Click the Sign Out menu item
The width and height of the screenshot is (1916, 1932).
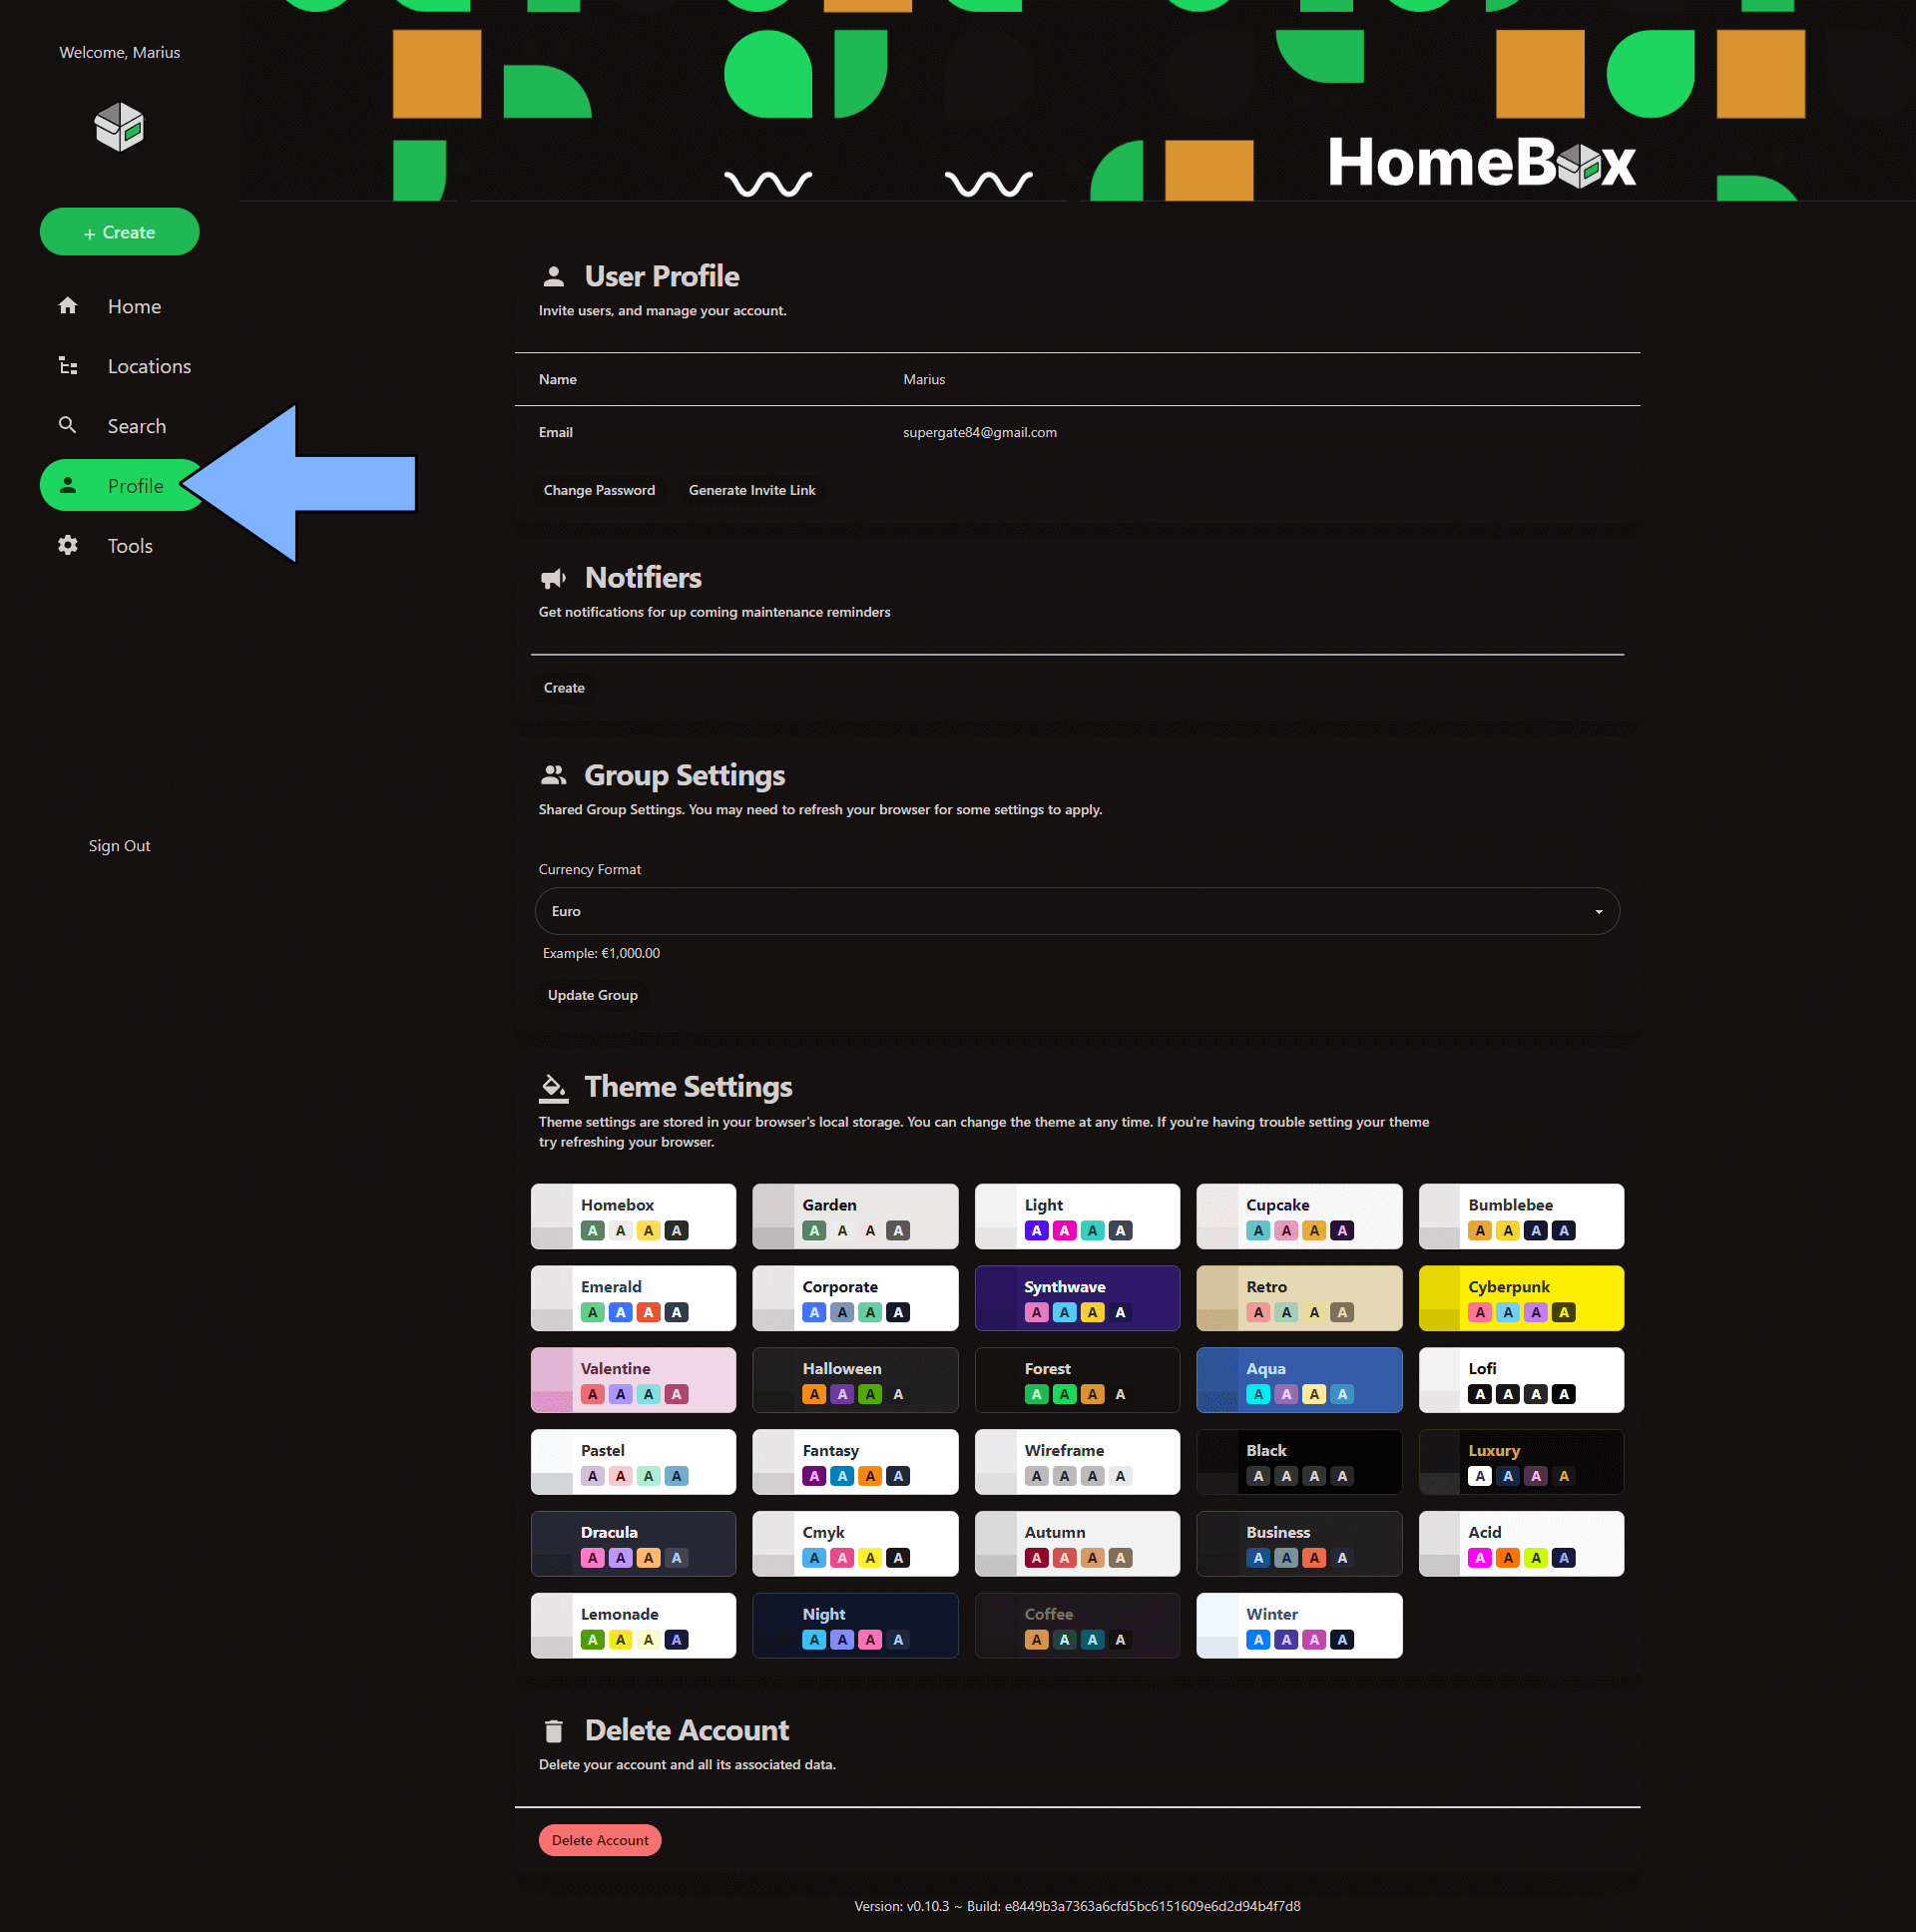click(118, 846)
